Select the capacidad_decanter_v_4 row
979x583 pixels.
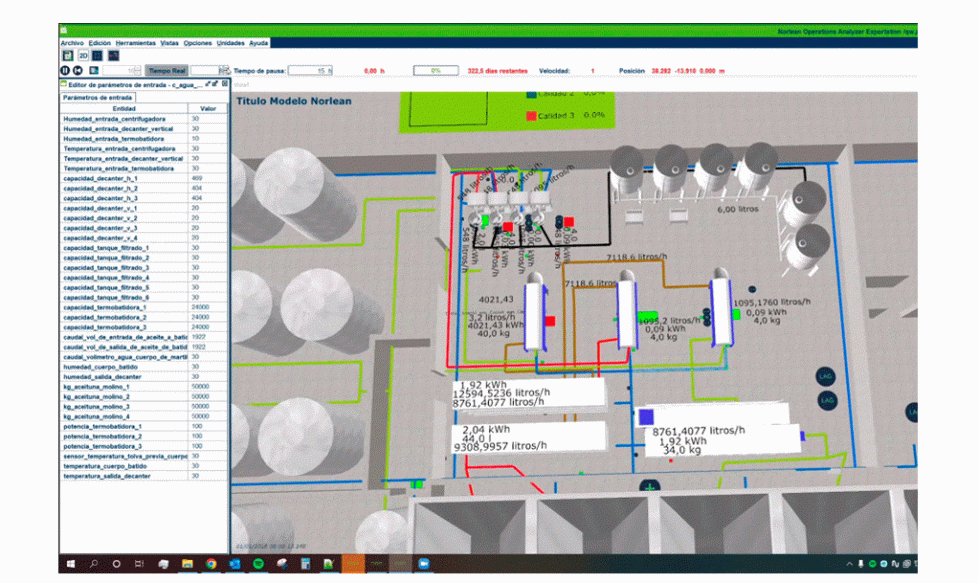tap(144, 238)
